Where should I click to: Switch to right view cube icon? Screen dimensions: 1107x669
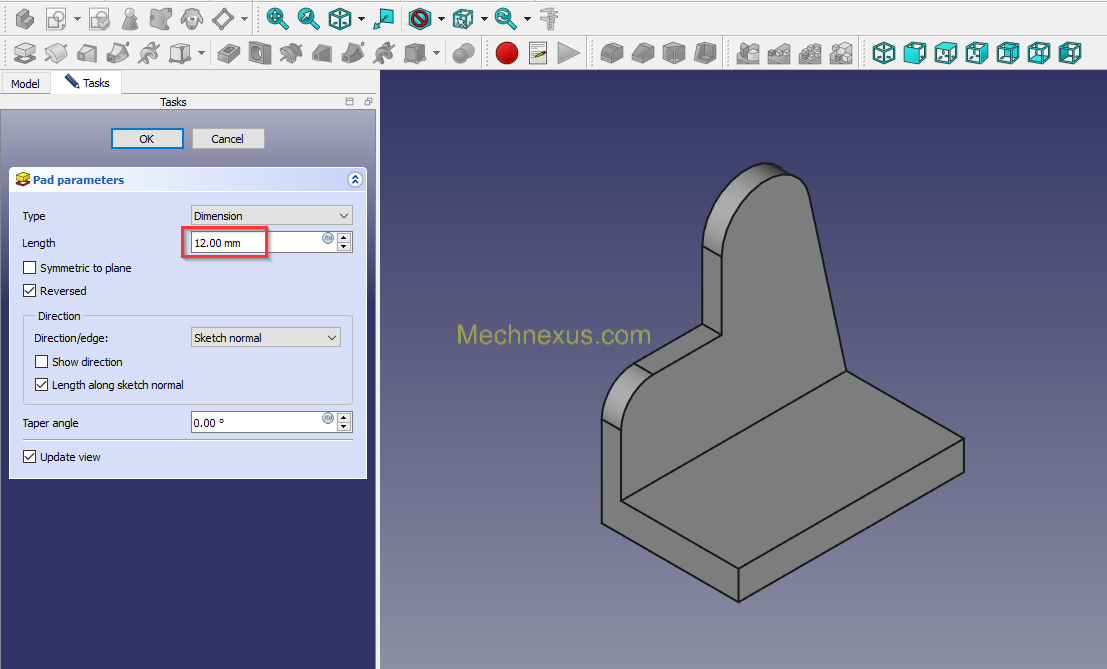click(x=977, y=54)
